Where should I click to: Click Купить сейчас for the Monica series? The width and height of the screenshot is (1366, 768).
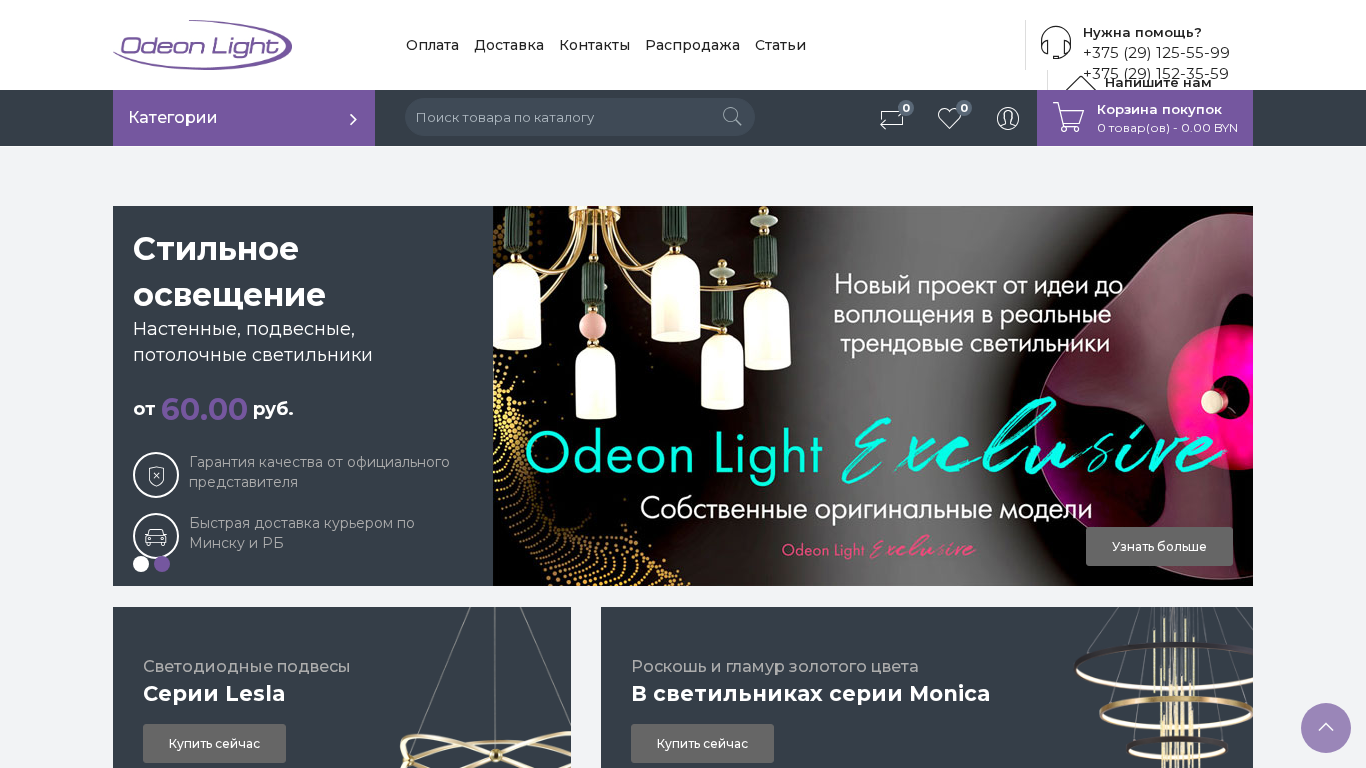point(702,744)
